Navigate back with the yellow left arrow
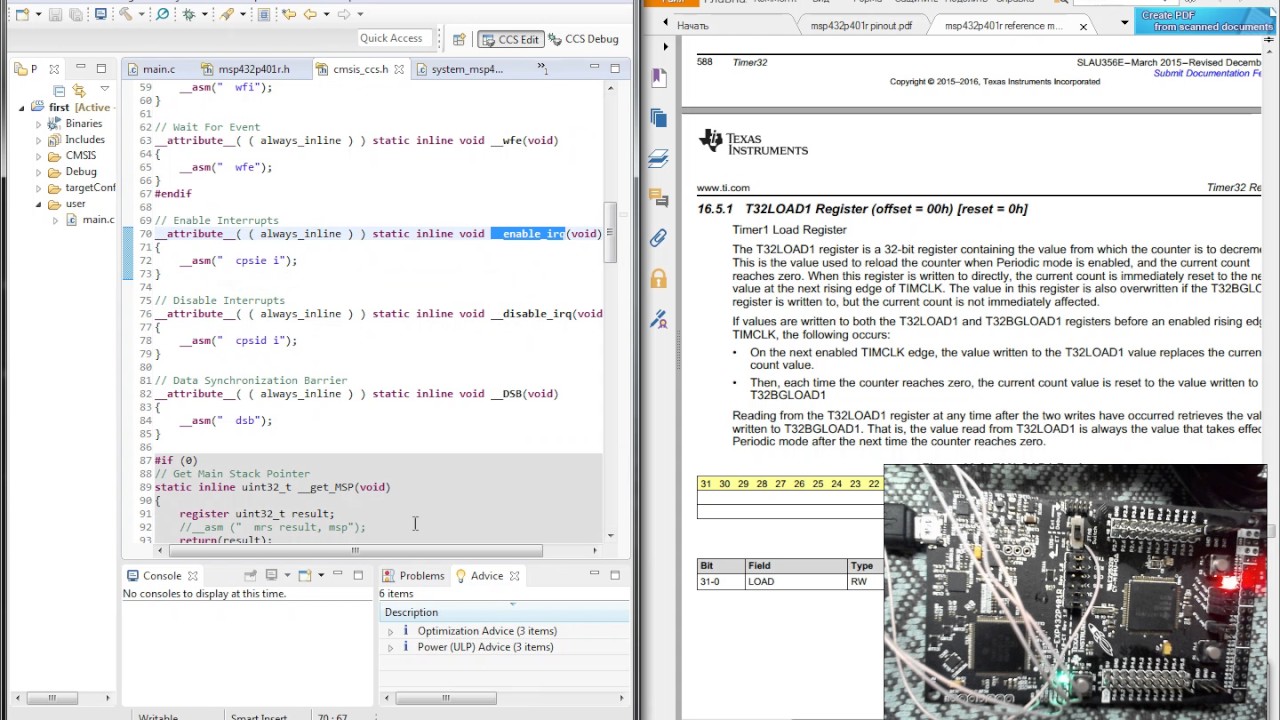This screenshot has width=1280, height=720. tap(310, 14)
